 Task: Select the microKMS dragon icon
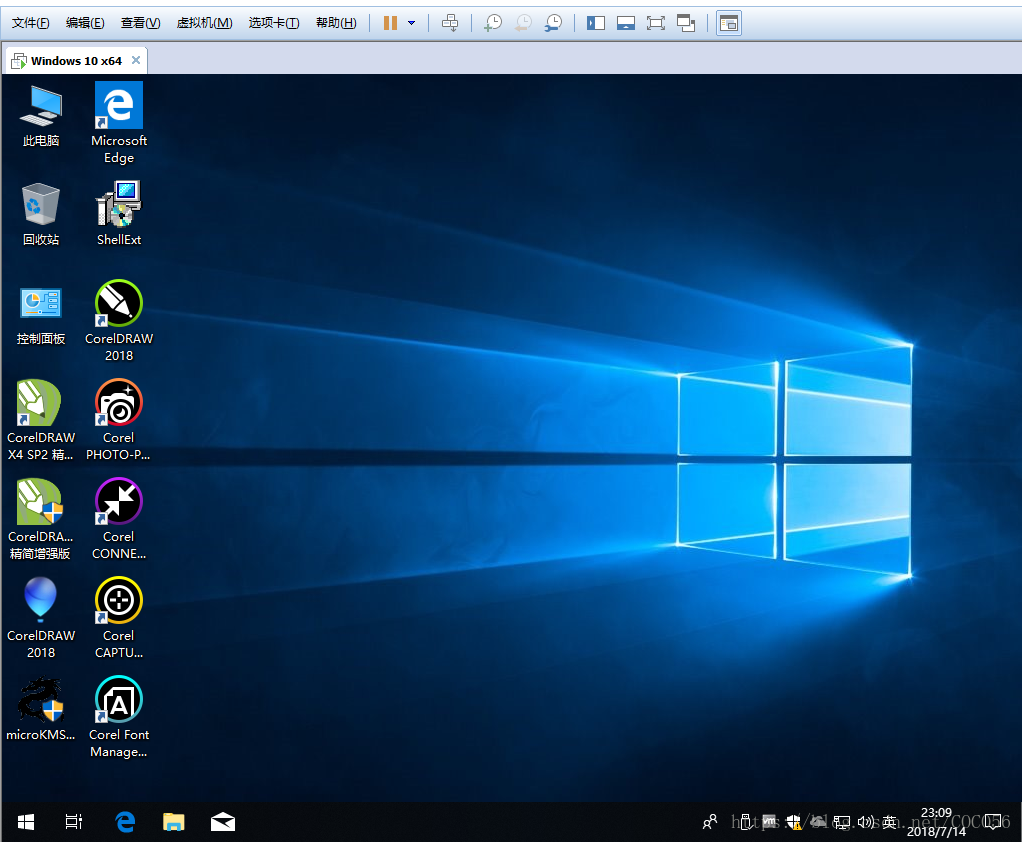point(41,709)
